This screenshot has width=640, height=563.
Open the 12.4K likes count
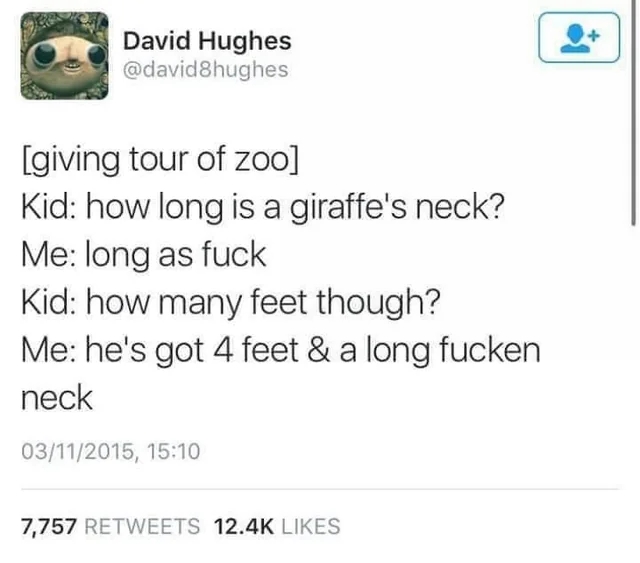(243, 526)
